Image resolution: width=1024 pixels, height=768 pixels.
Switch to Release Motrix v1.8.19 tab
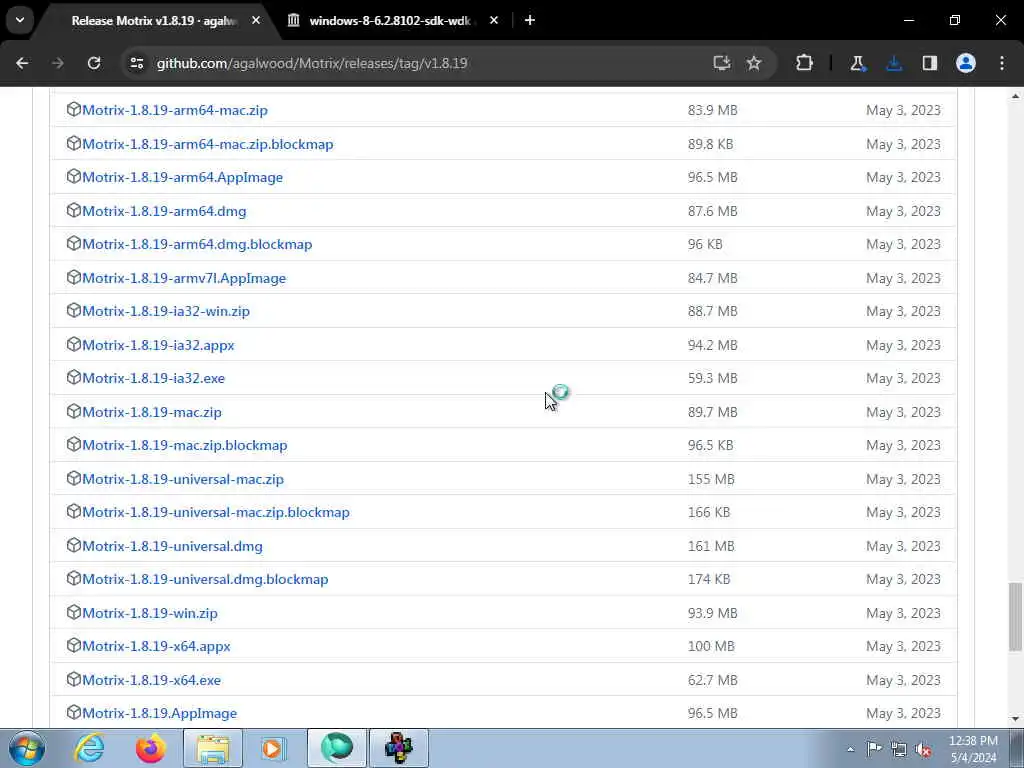(x=153, y=21)
